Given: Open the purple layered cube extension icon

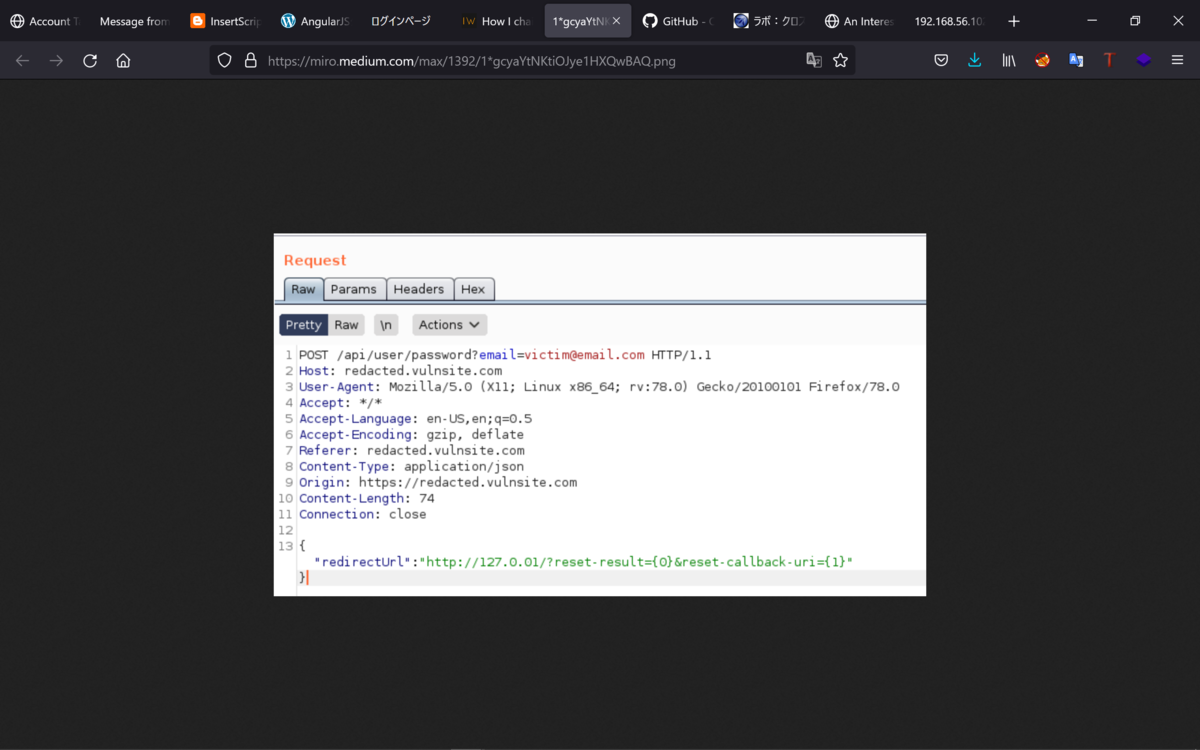Looking at the screenshot, I should click(1143, 61).
